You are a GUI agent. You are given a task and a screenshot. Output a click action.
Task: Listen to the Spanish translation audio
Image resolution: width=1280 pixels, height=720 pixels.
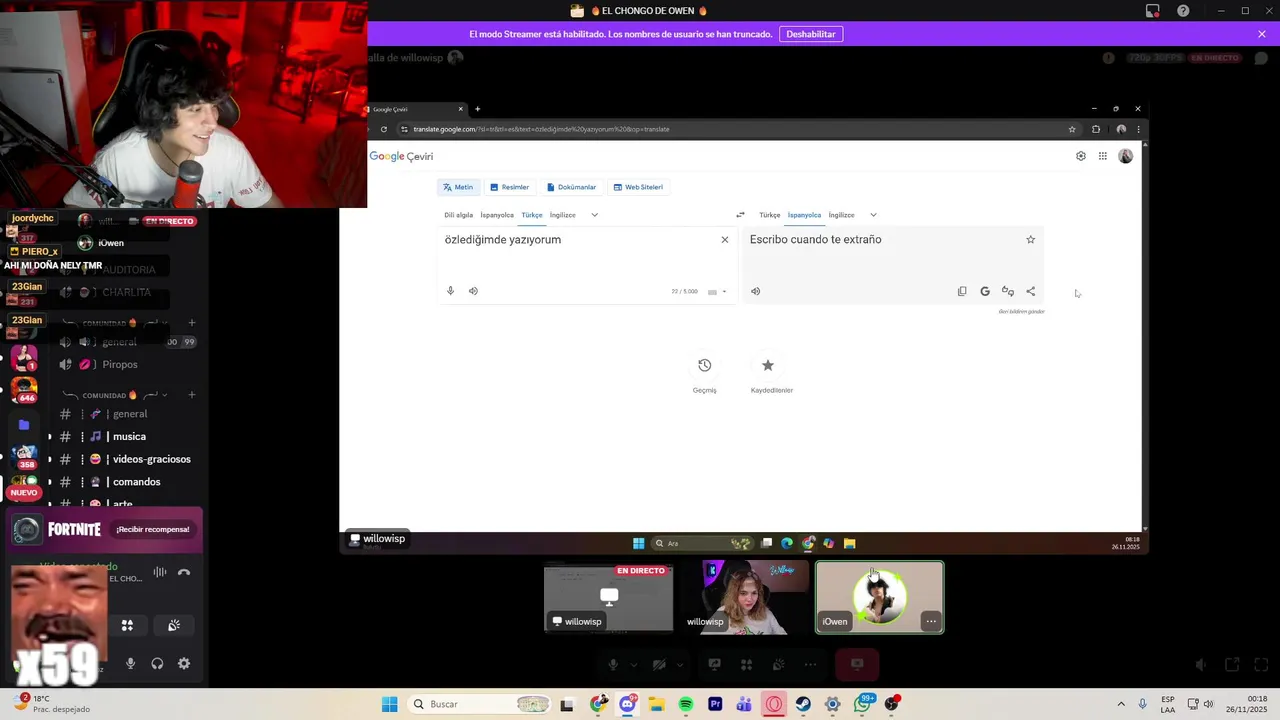[x=755, y=291]
